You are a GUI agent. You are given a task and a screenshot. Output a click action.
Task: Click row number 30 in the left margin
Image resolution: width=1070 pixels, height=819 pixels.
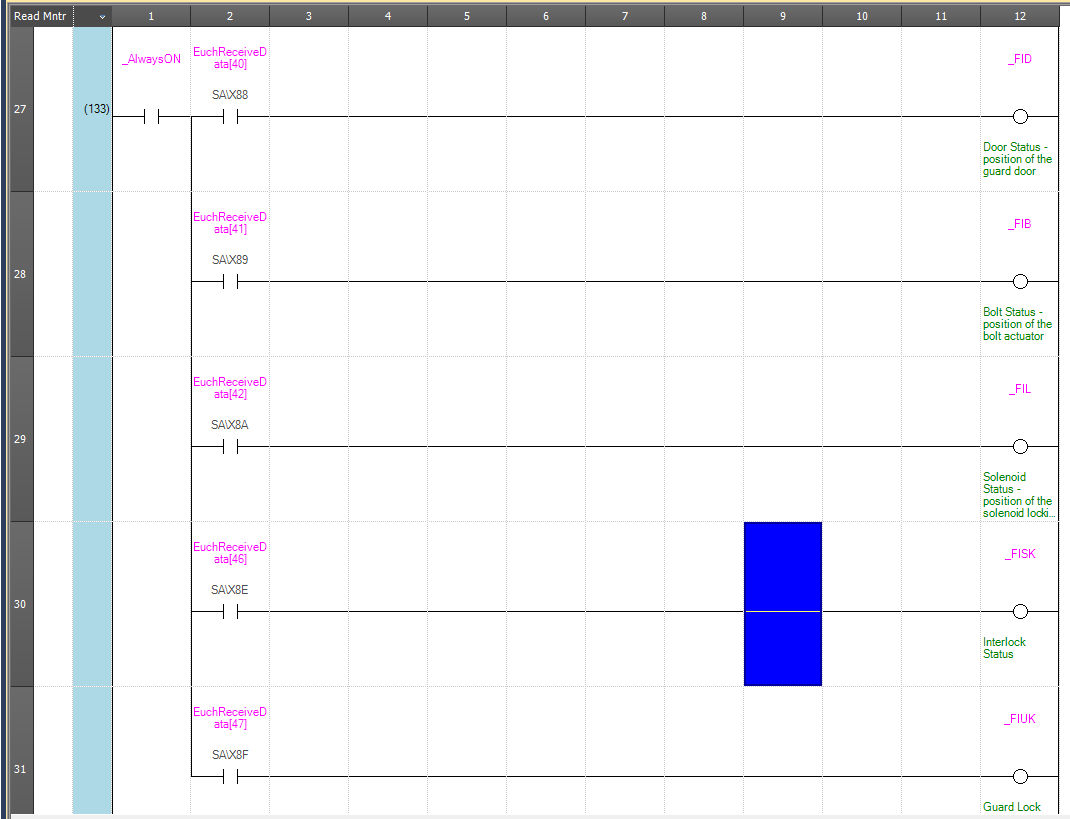click(20, 605)
